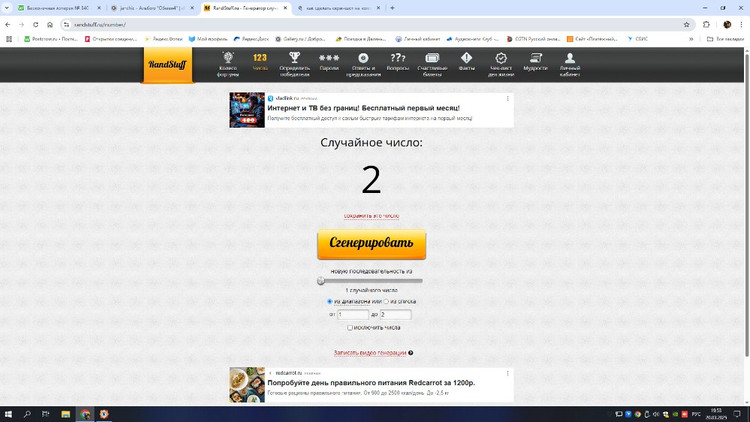Click the random numbers count slider handle

(321, 281)
